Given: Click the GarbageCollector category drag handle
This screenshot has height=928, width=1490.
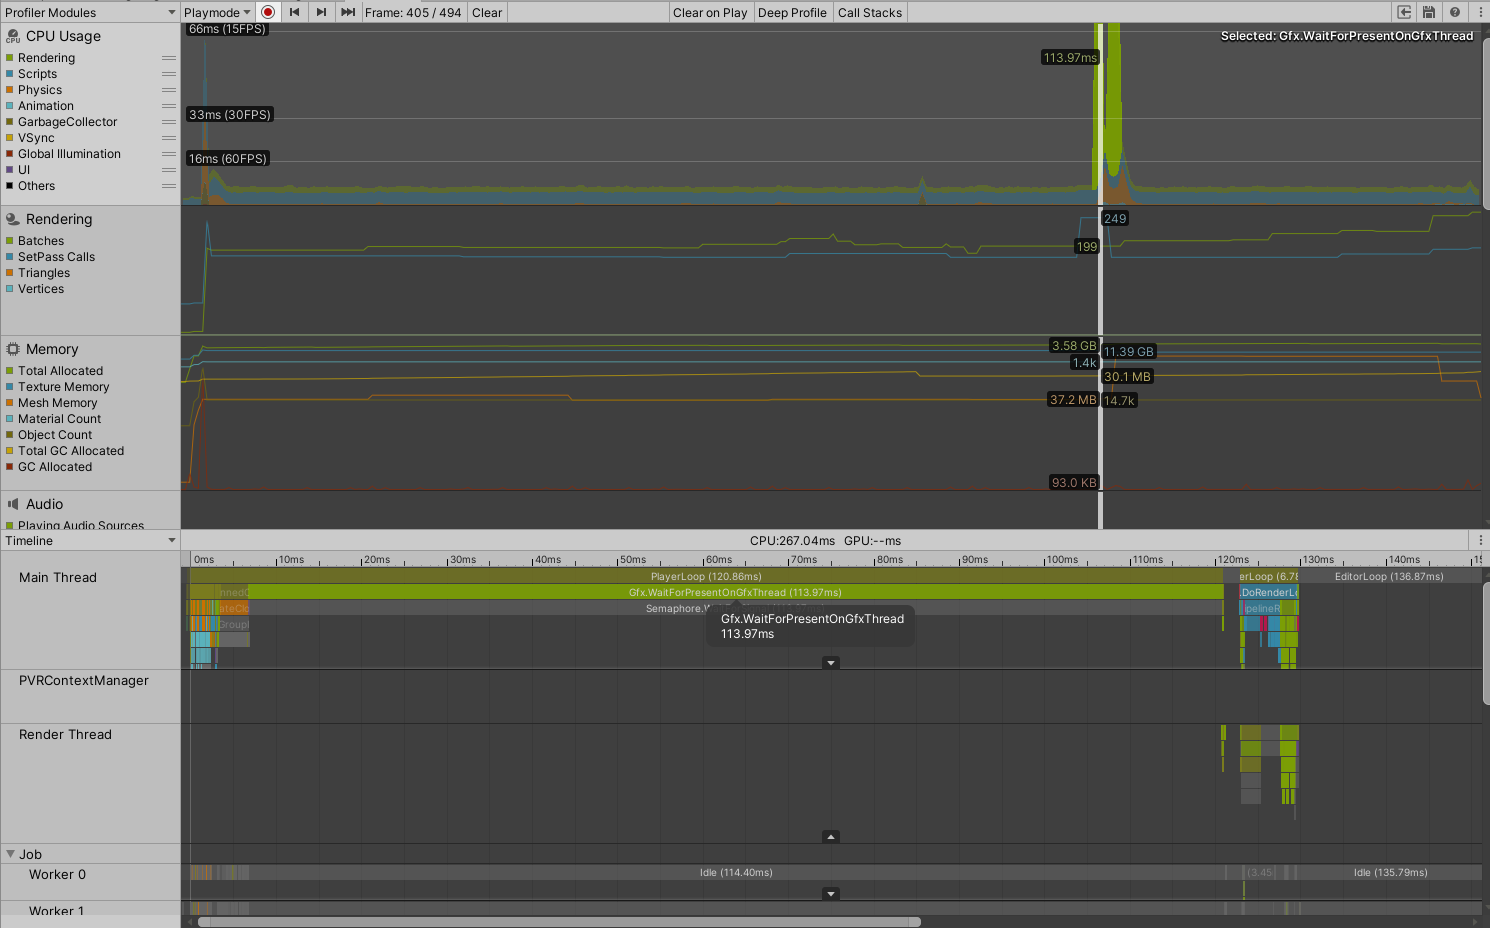Looking at the screenshot, I should pos(169,122).
